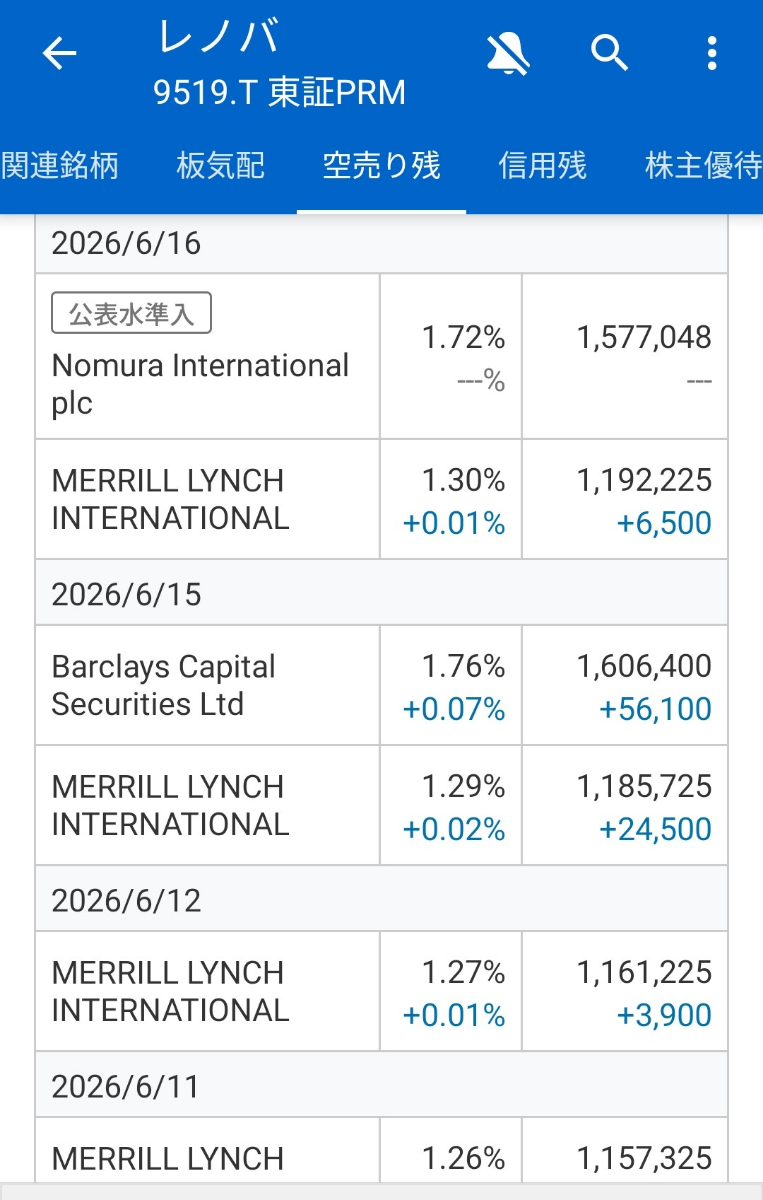Tap the MERRILL LYNCH row under 2026/6/16
This screenshot has width=763, height=1200.
pos(381,498)
